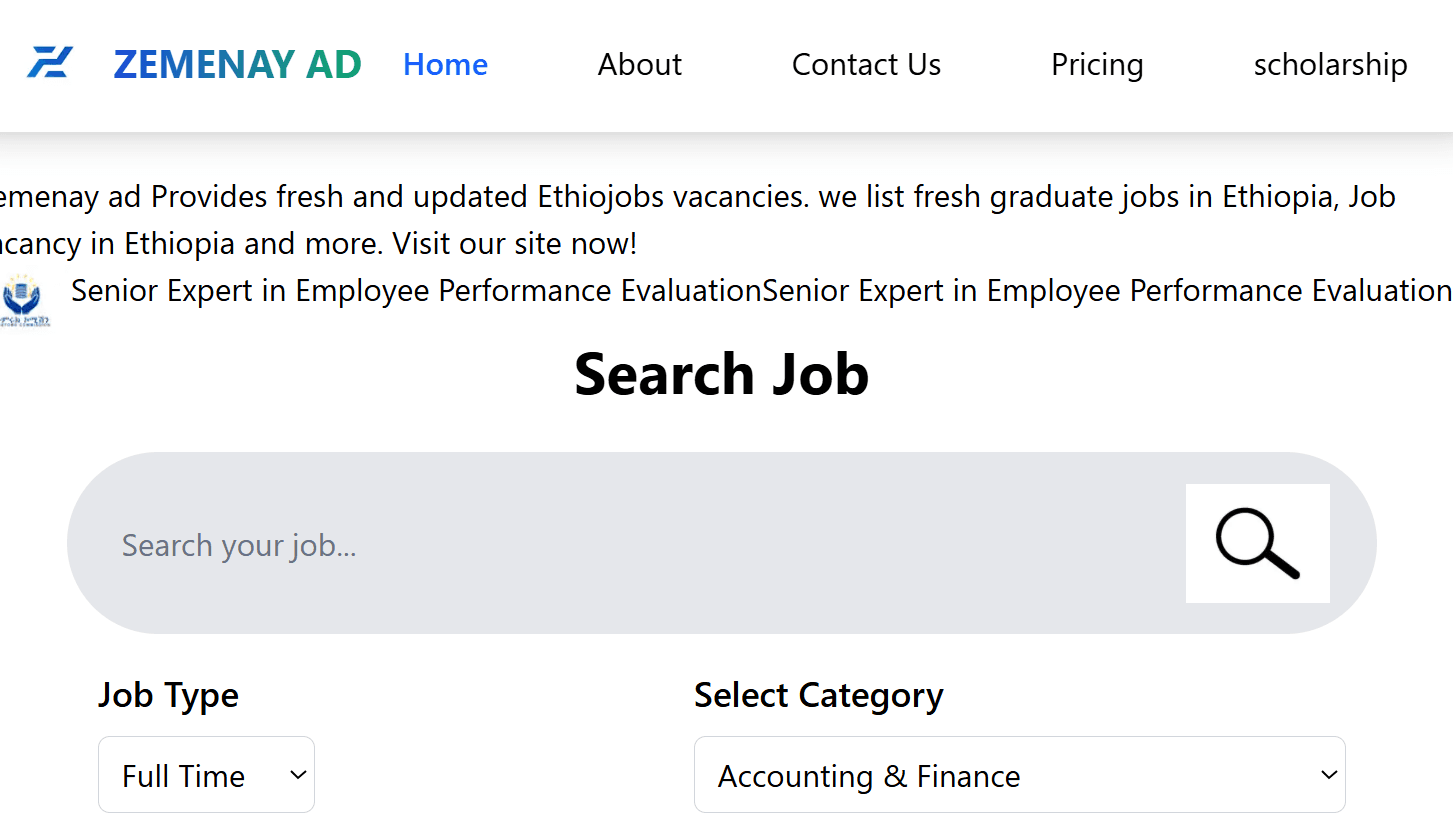The width and height of the screenshot is (1453, 823).
Task: Select the Home menu item
Action: [x=445, y=64]
